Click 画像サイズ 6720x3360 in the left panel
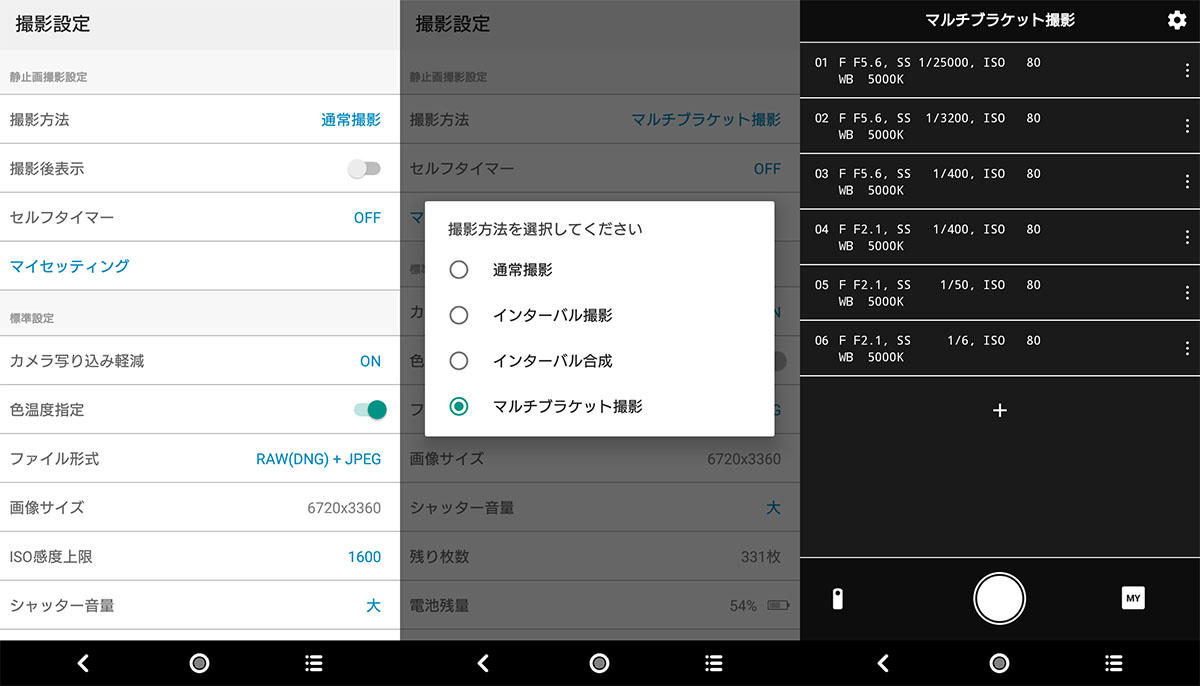Image resolution: width=1200 pixels, height=686 pixels. click(x=200, y=508)
